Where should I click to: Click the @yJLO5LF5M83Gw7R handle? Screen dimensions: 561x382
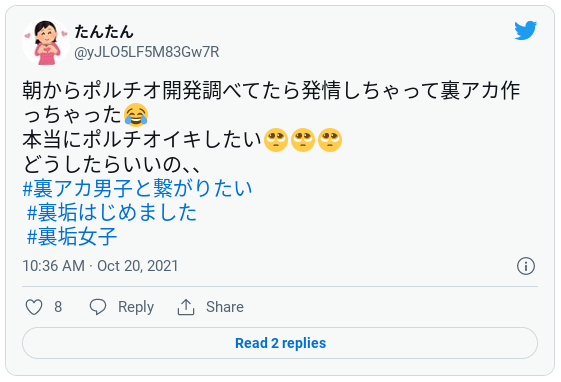pyautogui.click(x=146, y=52)
